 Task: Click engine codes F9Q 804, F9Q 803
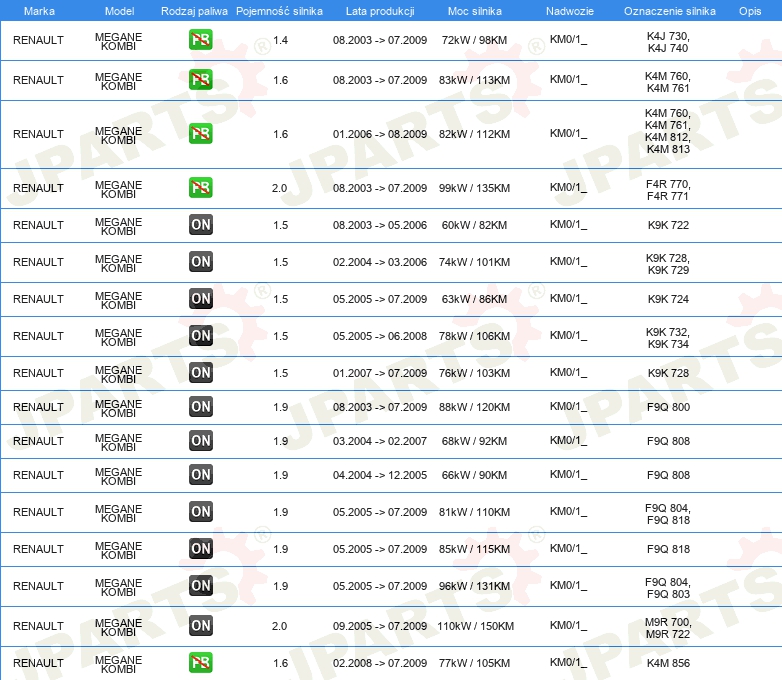tap(668, 588)
